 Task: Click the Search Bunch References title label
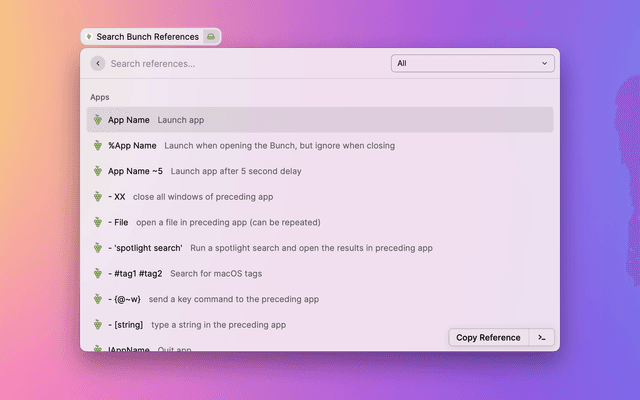[x=147, y=37]
